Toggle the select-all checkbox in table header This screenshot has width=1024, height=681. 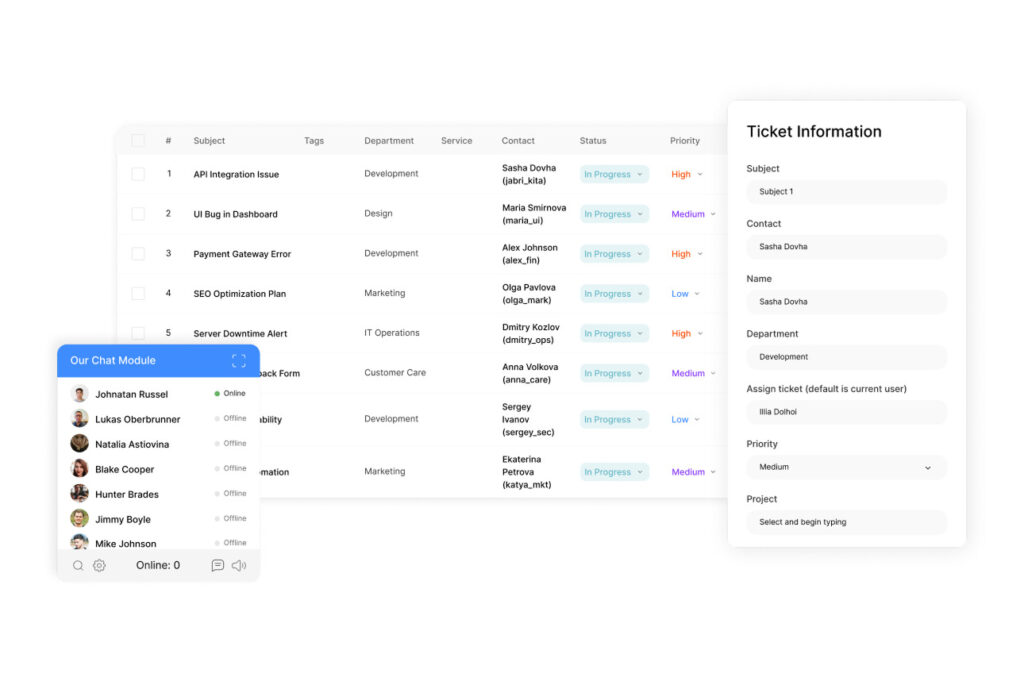[138, 141]
